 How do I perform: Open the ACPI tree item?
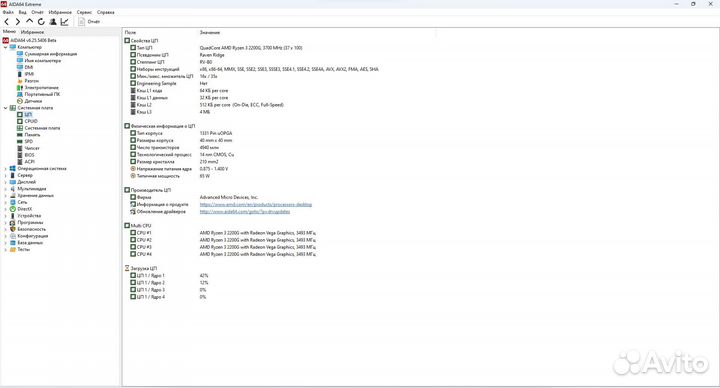click(x=29, y=162)
